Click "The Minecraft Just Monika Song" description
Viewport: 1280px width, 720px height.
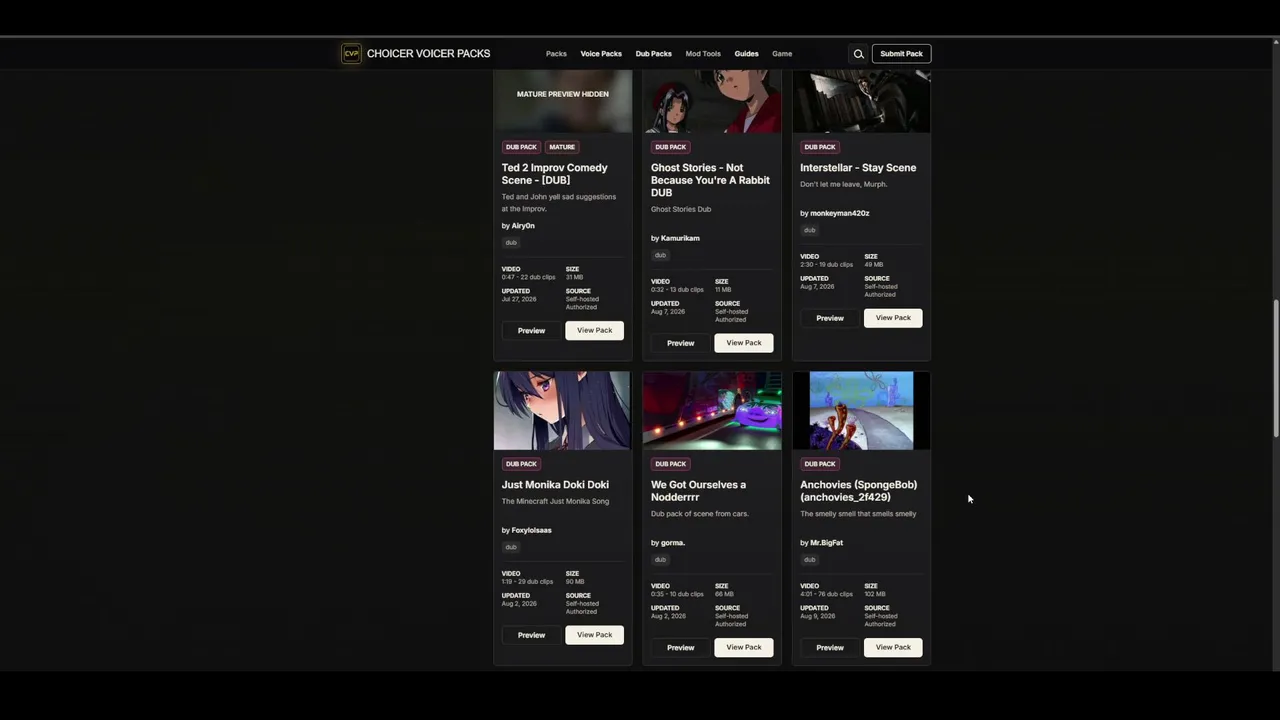[555, 501]
